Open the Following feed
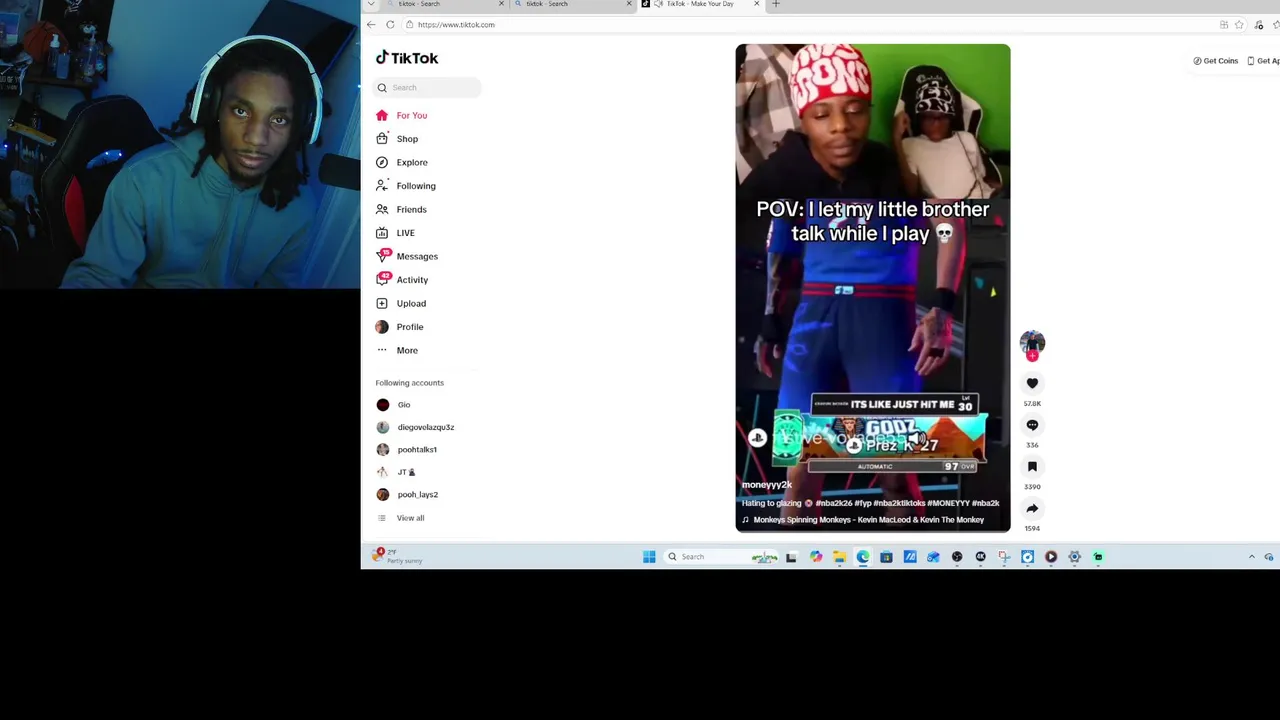This screenshot has width=1280, height=720. pos(406,186)
